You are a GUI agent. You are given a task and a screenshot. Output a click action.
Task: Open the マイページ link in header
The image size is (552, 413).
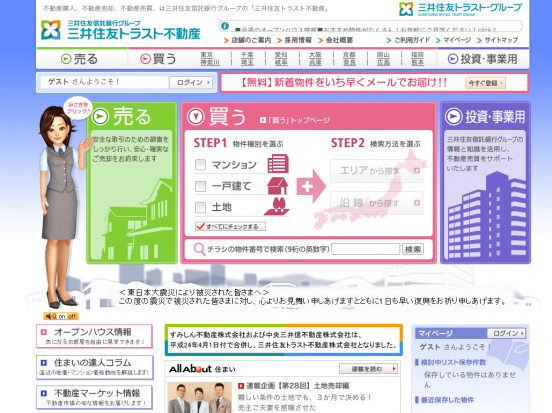click(x=453, y=40)
